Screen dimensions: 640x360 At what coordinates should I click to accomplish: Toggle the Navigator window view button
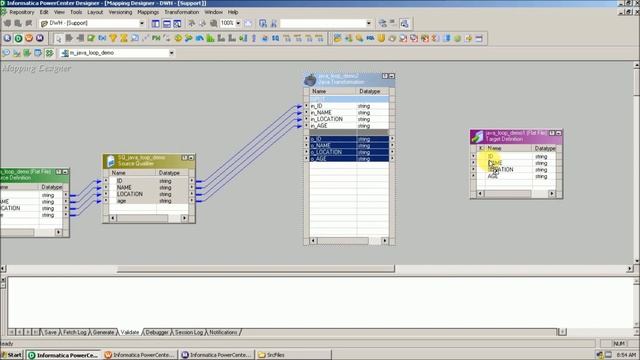156,23
